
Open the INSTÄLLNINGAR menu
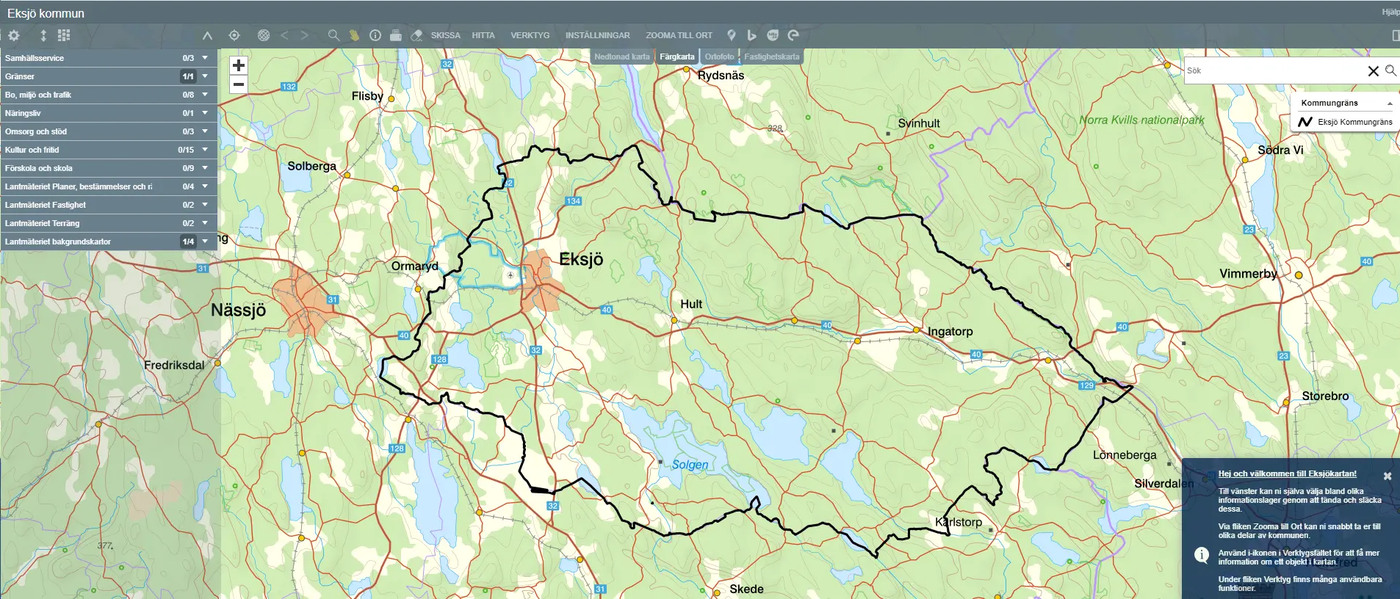(600, 35)
